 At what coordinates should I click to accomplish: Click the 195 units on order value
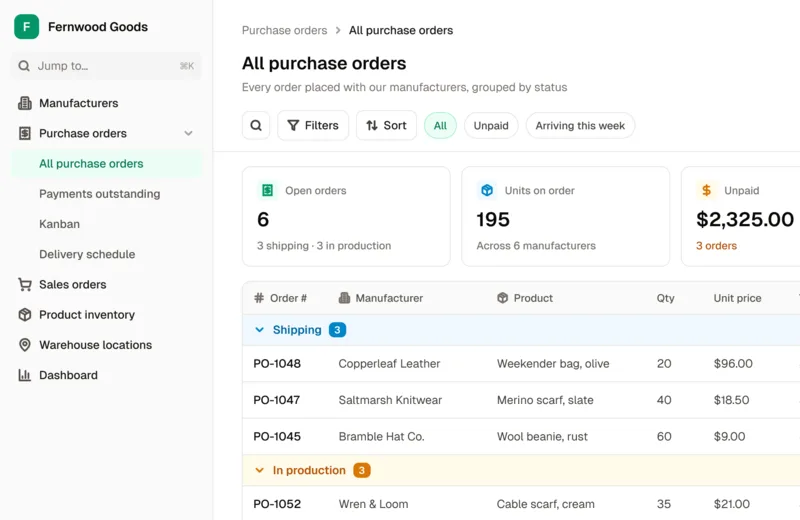coord(493,219)
